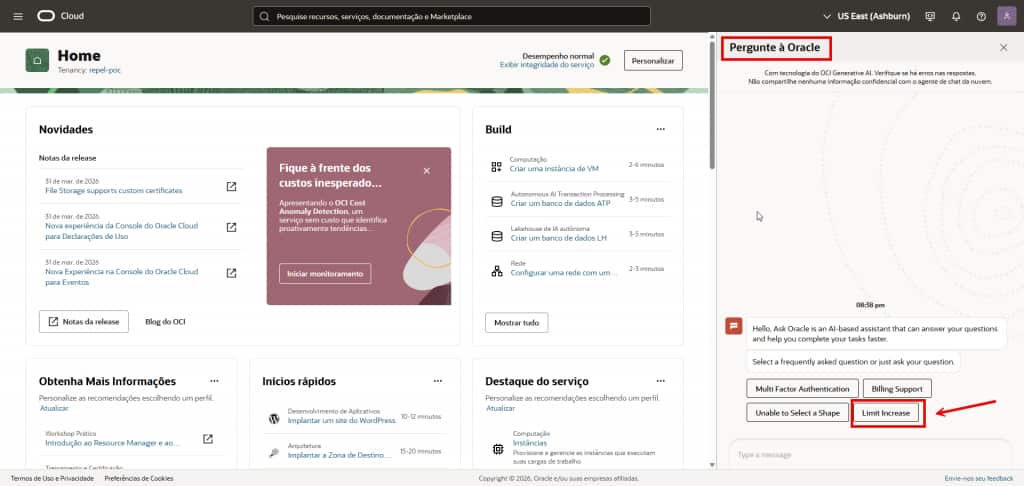Open the hamburger navigation menu
The height and width of the screenshot is (486, 1024).
click(18, 16)
